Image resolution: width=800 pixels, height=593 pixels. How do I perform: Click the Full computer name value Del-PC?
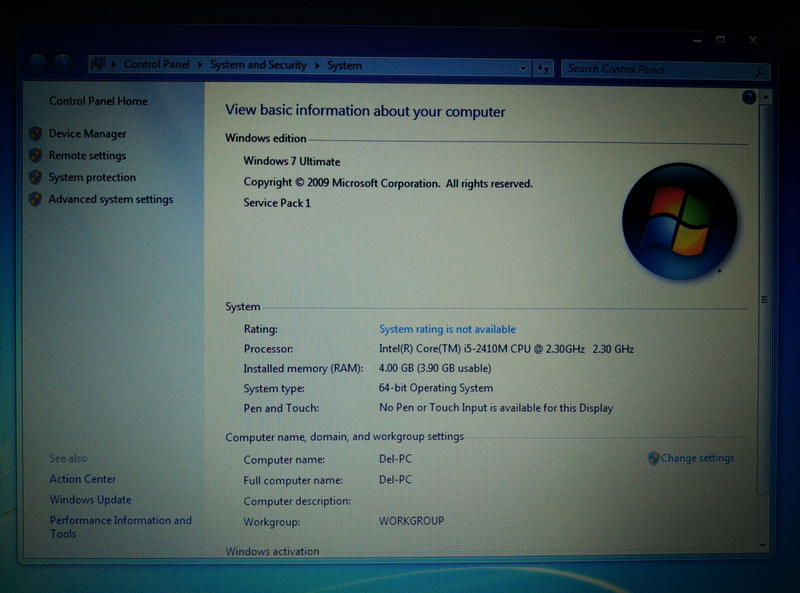395,480
